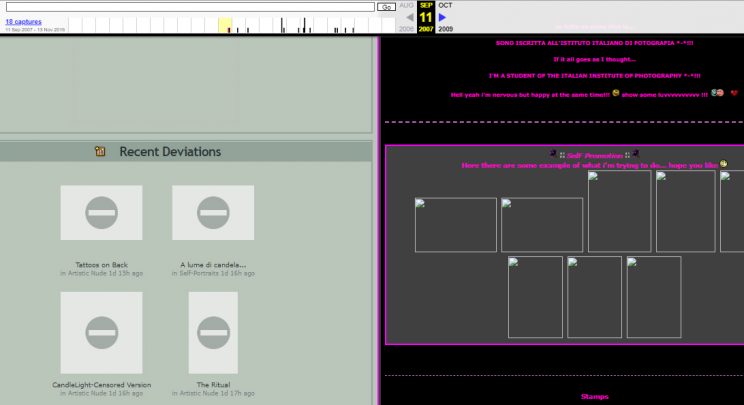The image size is (744, 405).
Task: Go to the next capture arrow
Action: pos(442,17)
